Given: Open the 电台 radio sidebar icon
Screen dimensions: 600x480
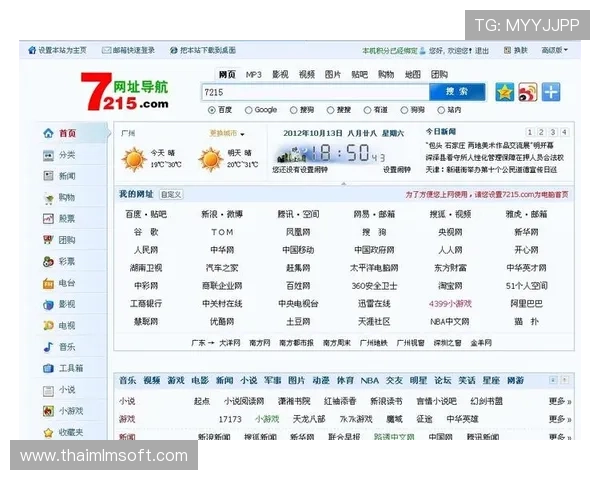Looking at the screenshot, I should [49, 284].
